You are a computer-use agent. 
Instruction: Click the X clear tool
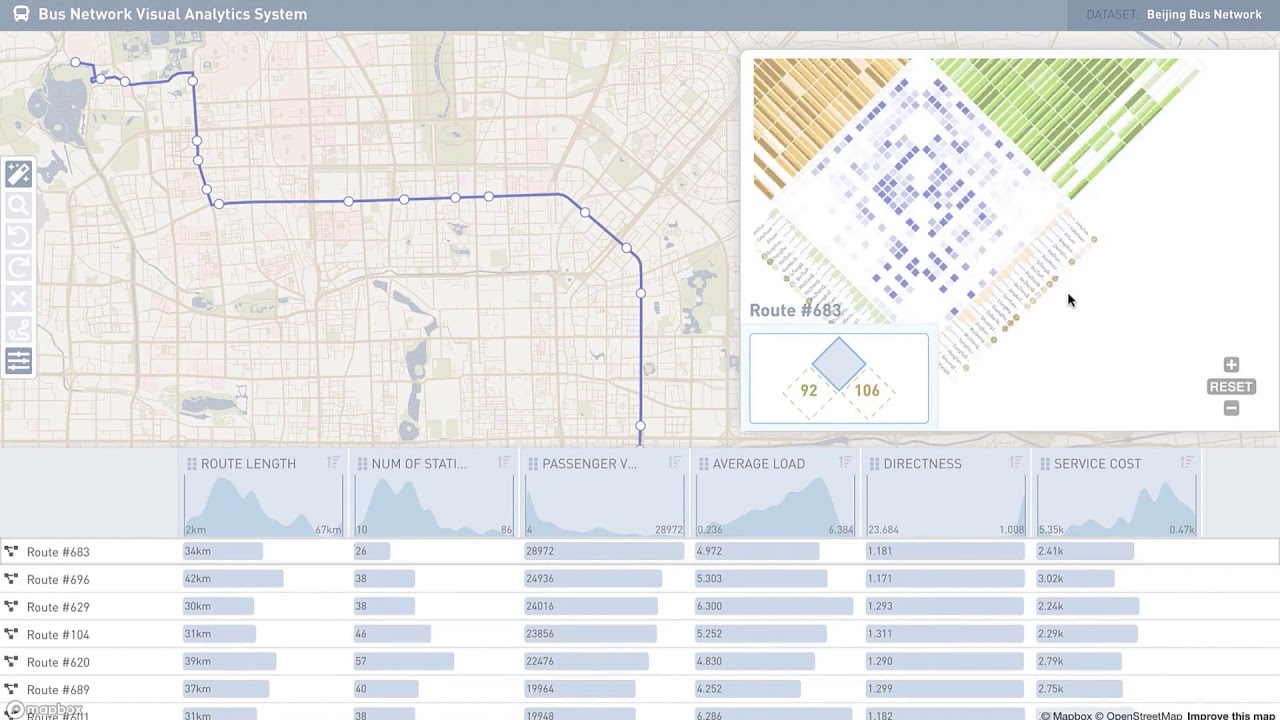click(x=18, y=299)
